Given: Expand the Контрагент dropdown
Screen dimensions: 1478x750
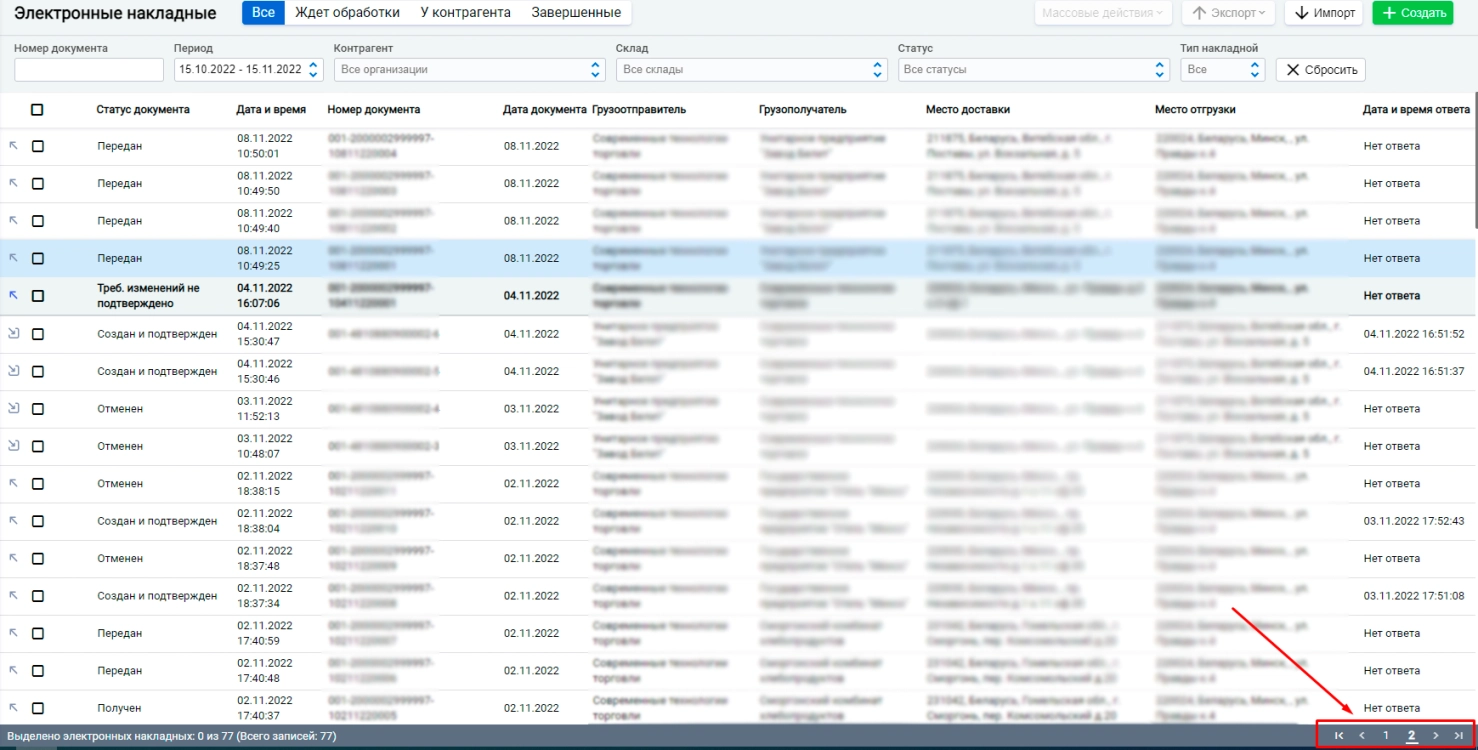Looking at the screenshot, I should click(x=470, y=69).
